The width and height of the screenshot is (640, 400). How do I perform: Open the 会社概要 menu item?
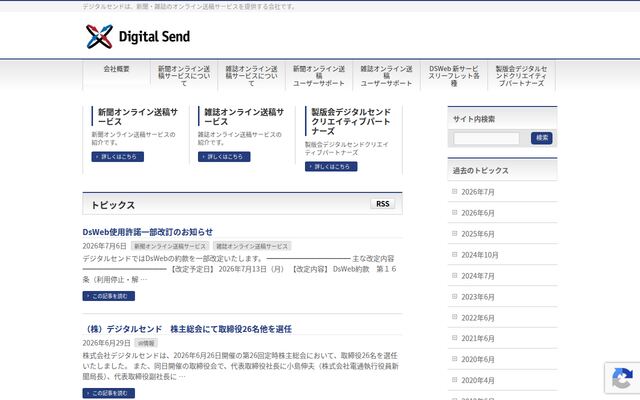[116, 69]
